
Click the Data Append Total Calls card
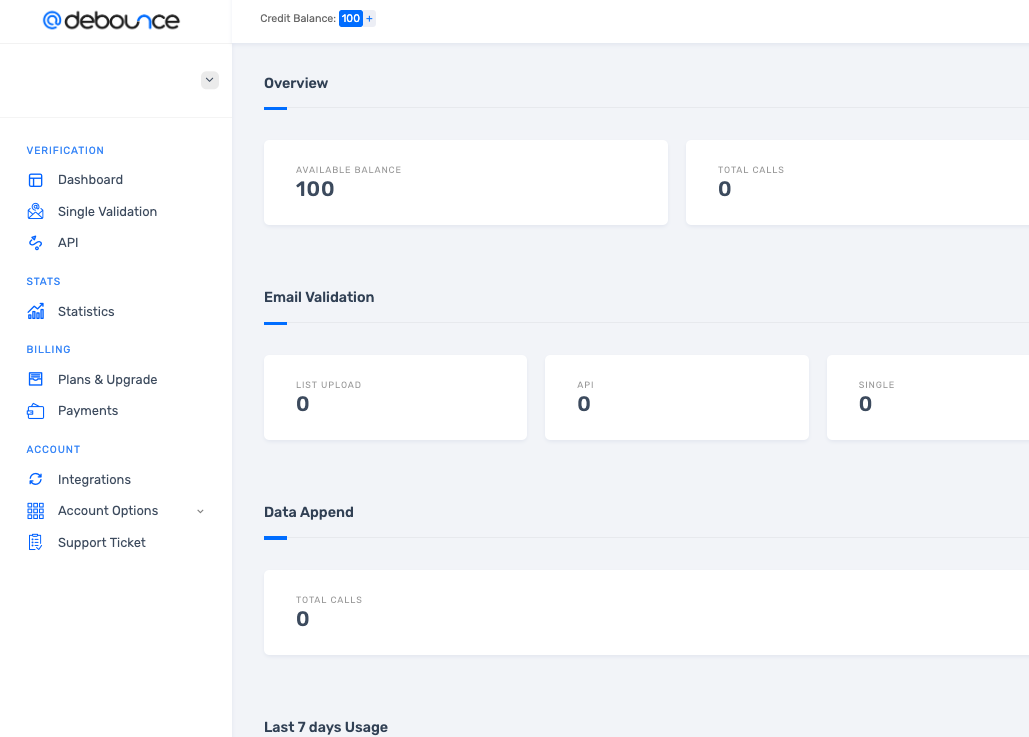tap(646, 612)
